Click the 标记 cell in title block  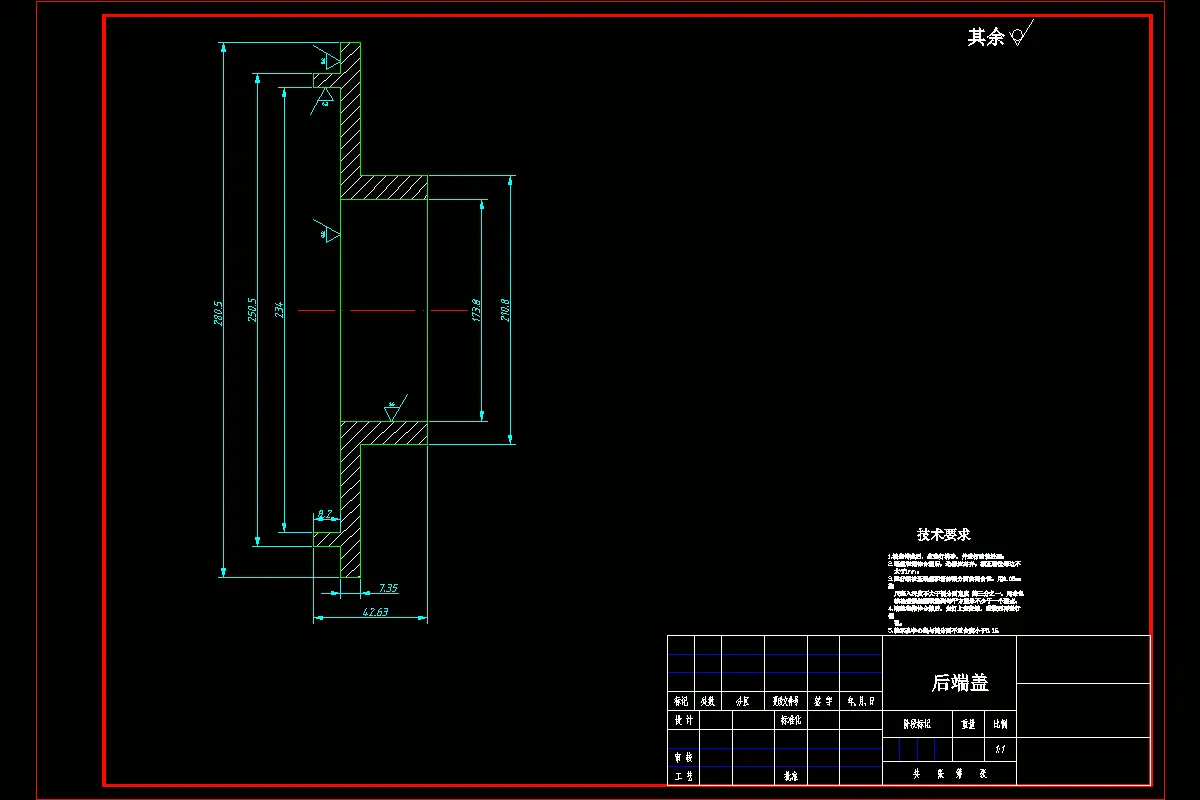(x=681, y=701)
